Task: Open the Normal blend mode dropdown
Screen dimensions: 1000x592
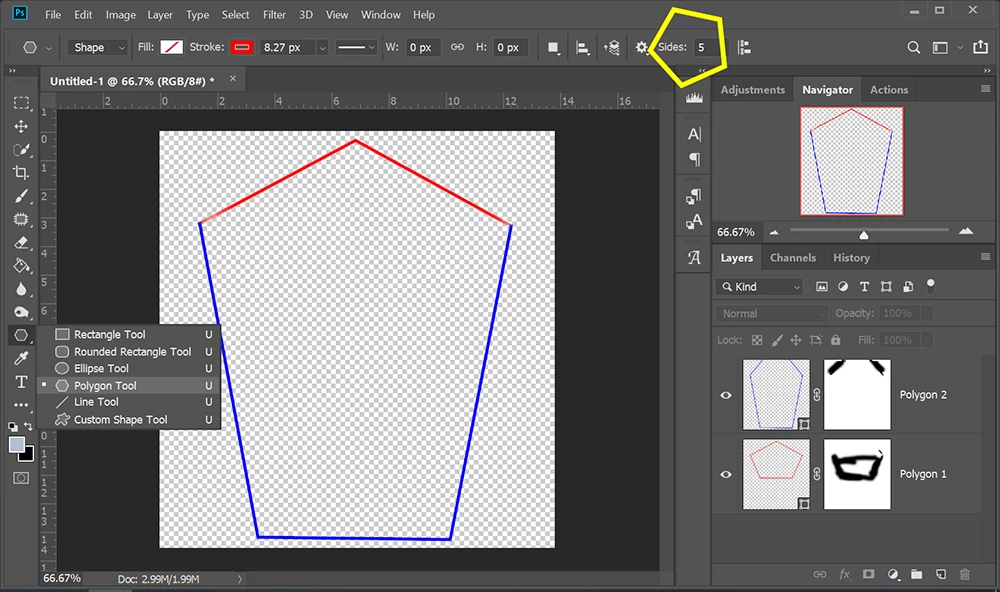Action: click(x=771, y=313)
